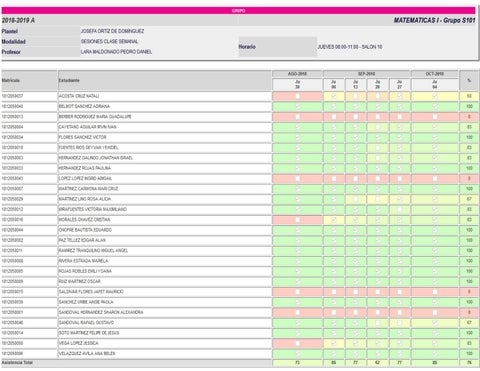Image resolution: width=480 pixels, height=371 pixels.
Task: Uncheck Belmot Sanchez Adriana's Oct 04 attendance
Action: tap(435, 106)
